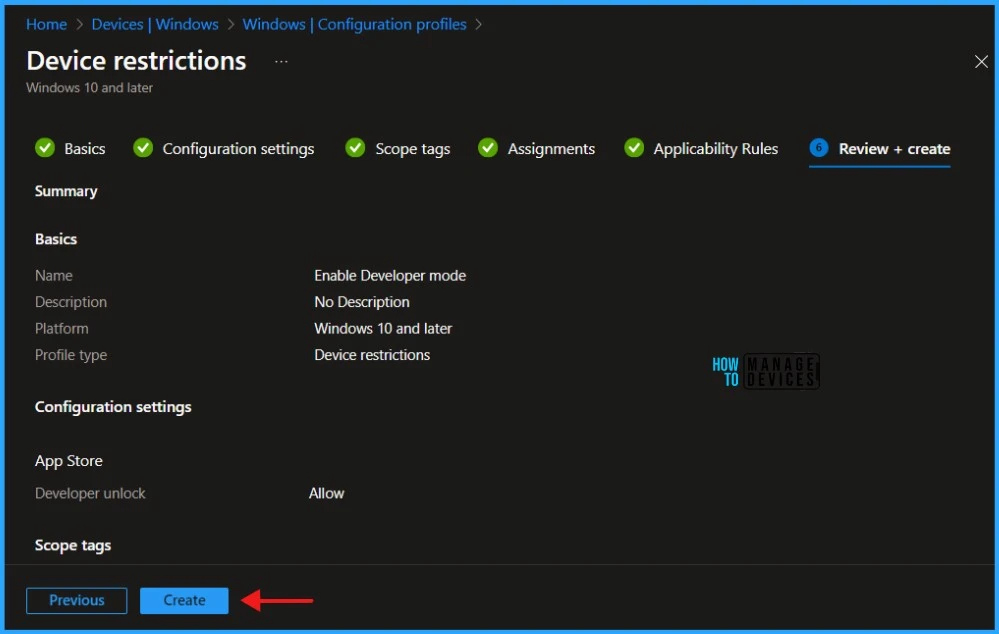Click the Previous button
The width and height of the screenshot is (999, 634).
(x=76, y=600)
